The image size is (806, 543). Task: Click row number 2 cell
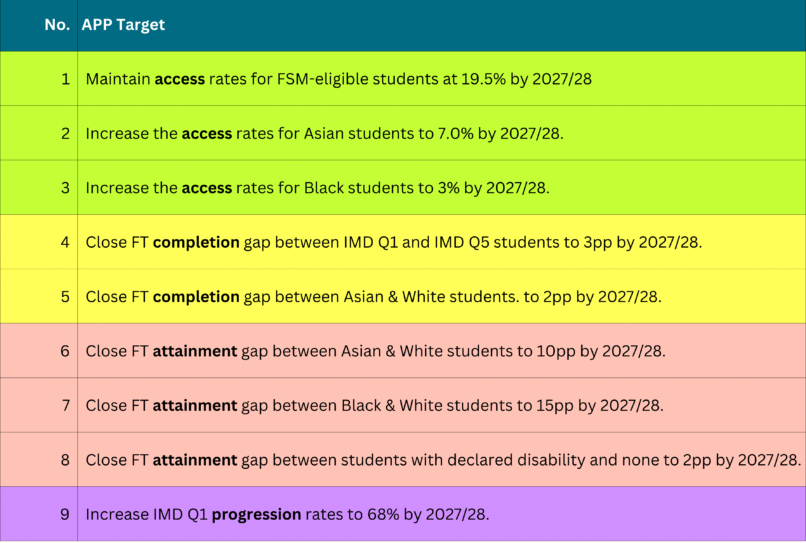39,133
